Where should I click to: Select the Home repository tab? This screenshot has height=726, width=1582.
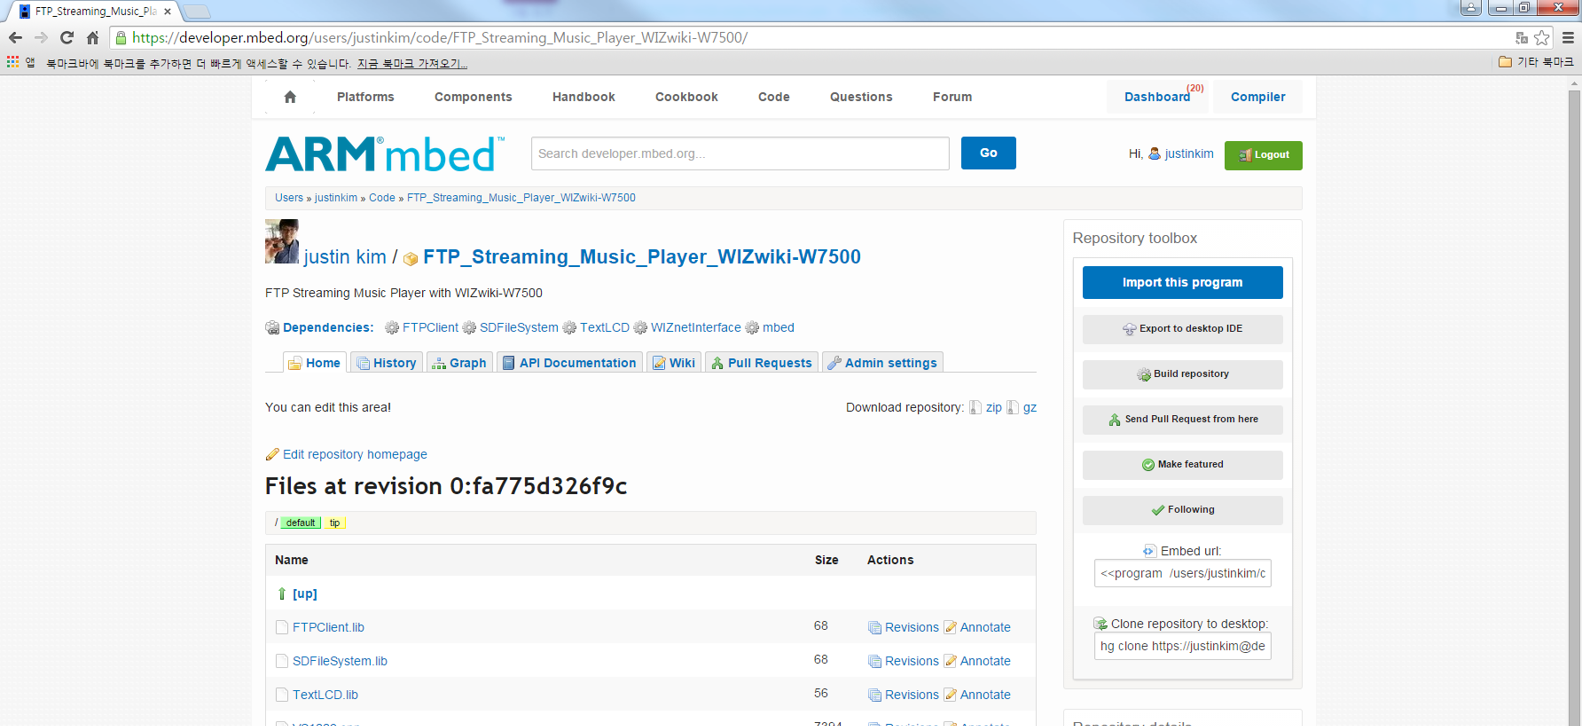[315, 363]
